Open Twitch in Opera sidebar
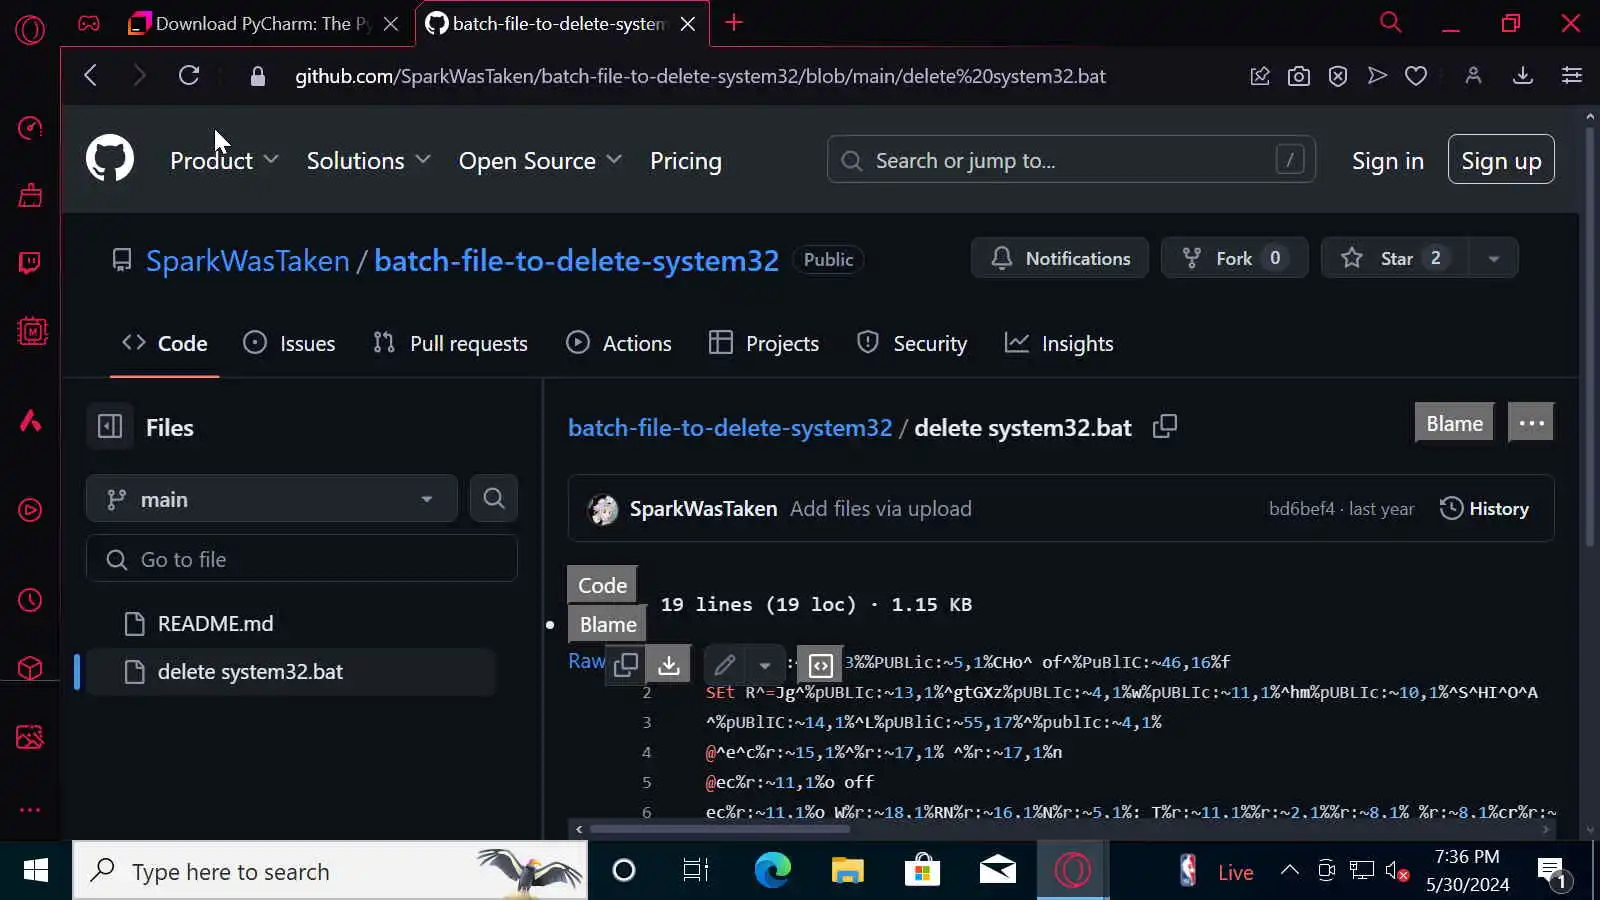Screen dimensions: 1600x900 pos(30,263)
